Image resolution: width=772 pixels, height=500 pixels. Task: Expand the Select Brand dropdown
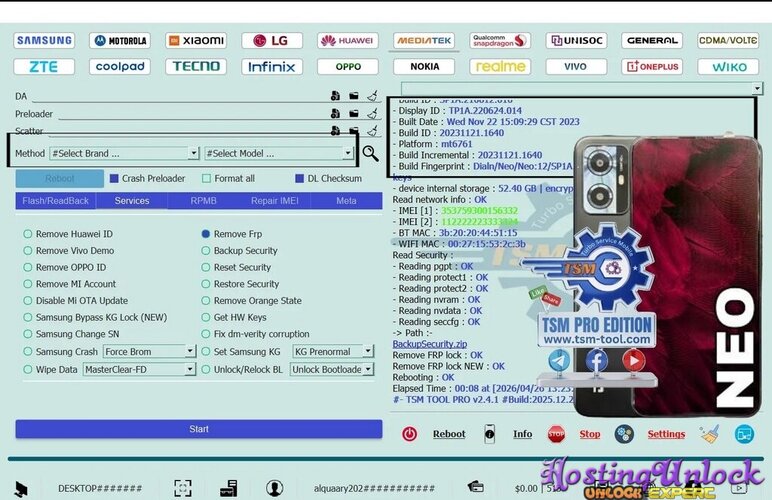point(193,153)
